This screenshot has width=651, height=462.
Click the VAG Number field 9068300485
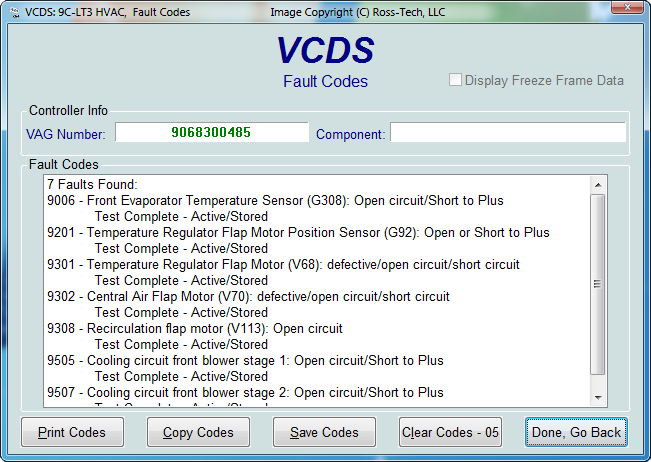[212, 132]
